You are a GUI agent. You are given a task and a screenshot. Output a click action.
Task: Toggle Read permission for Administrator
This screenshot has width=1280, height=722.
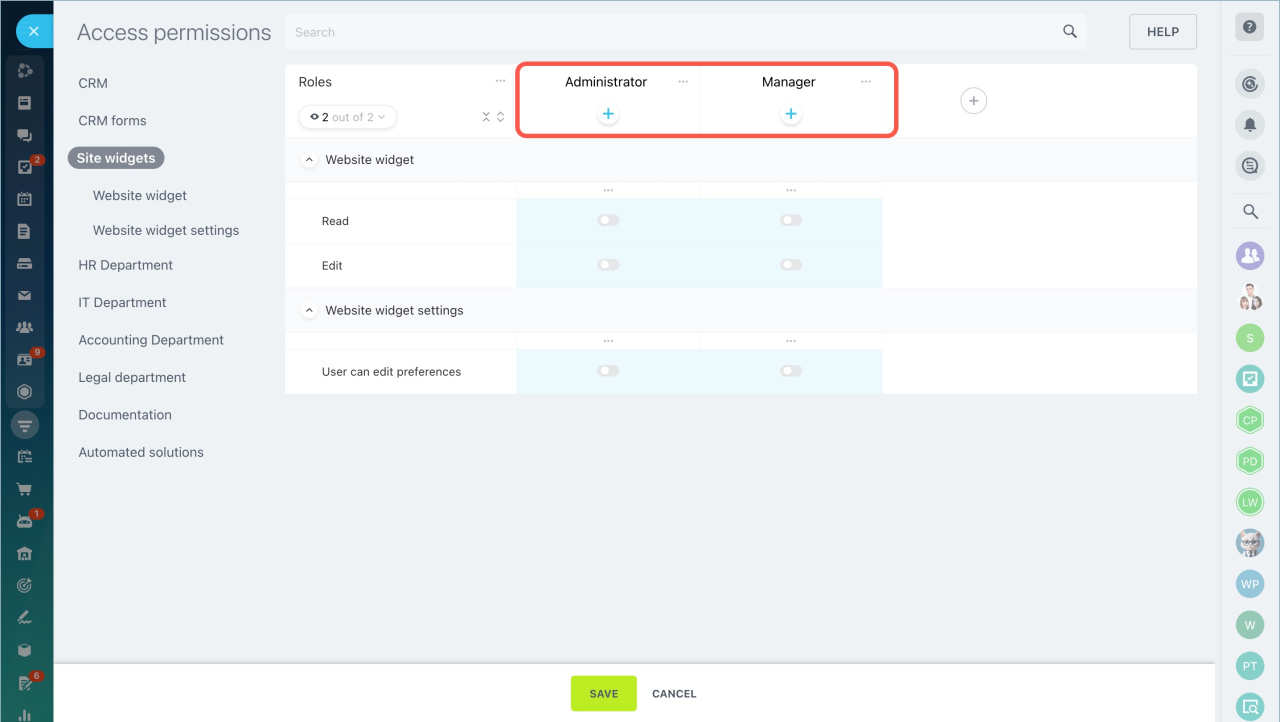(608, 221)
